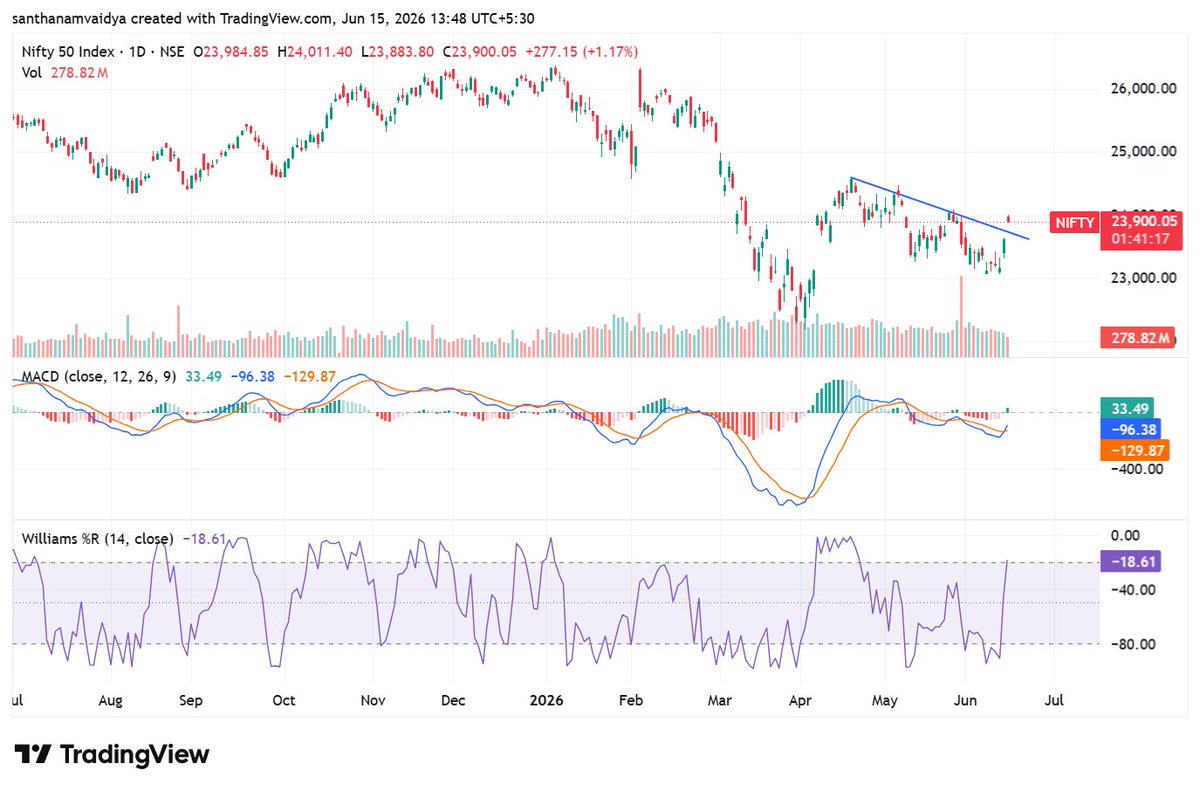Click the Aug label on the time axis
Image resolution: width=1200 pixels, height=791 pixels.
tap(111, 700)
